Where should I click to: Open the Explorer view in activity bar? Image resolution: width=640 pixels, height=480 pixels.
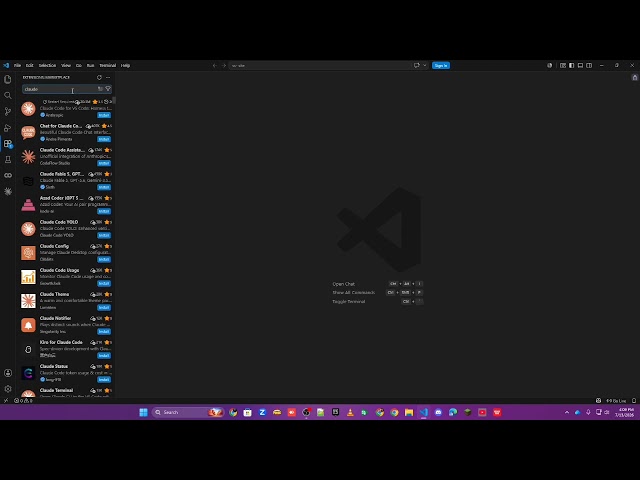click(8, 79)
